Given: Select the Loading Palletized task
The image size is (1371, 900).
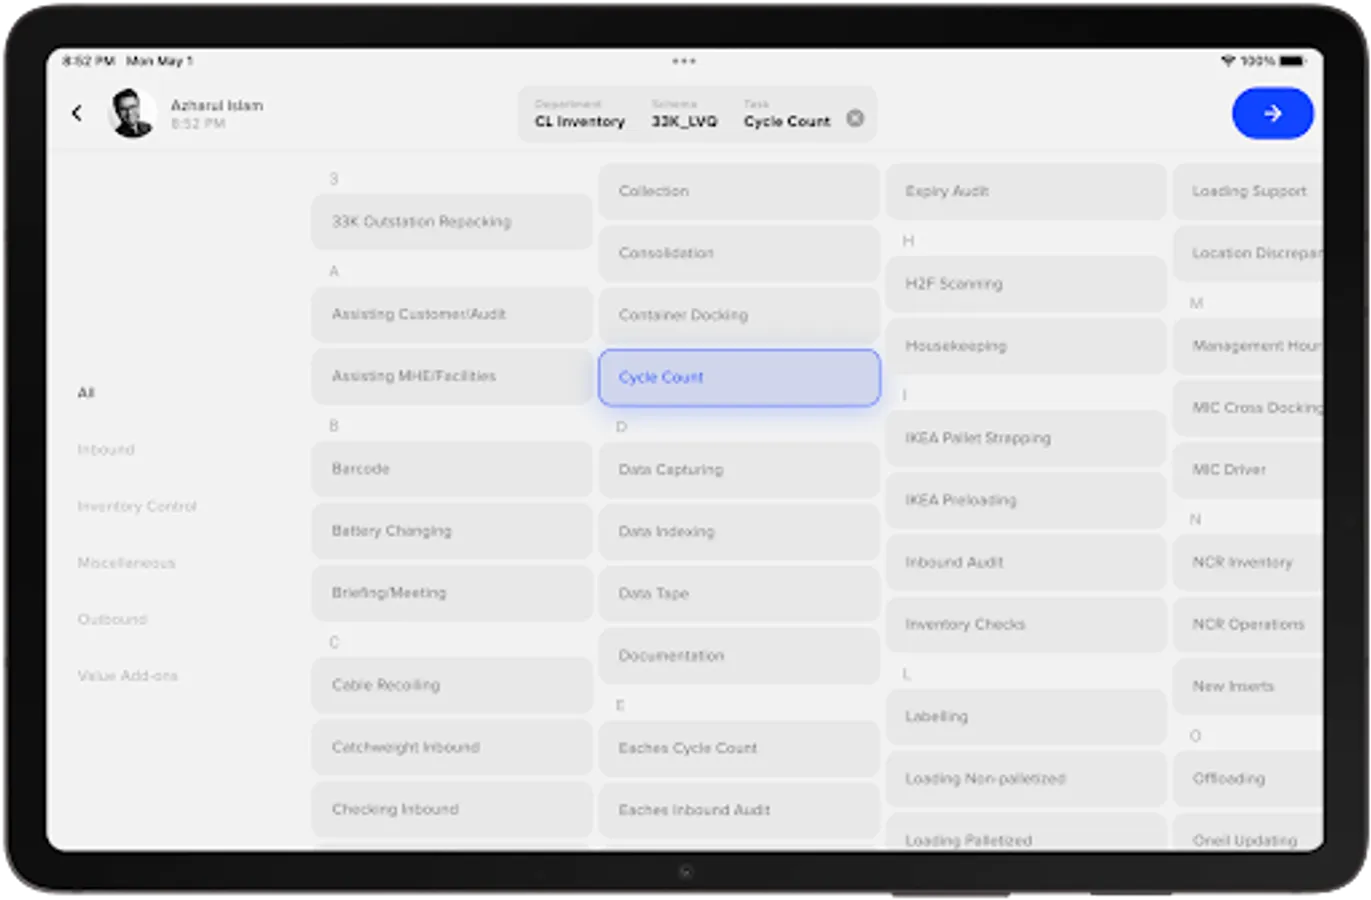Looking at the screenshot, I should pos(1026,833).
